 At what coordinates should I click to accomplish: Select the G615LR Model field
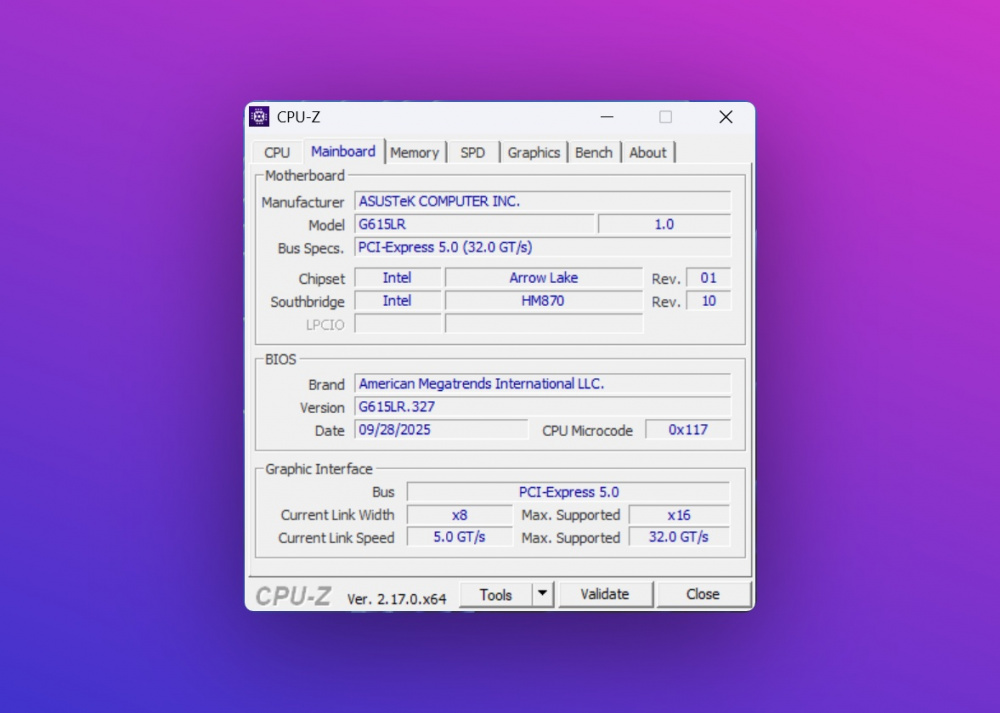click(474, 225)
